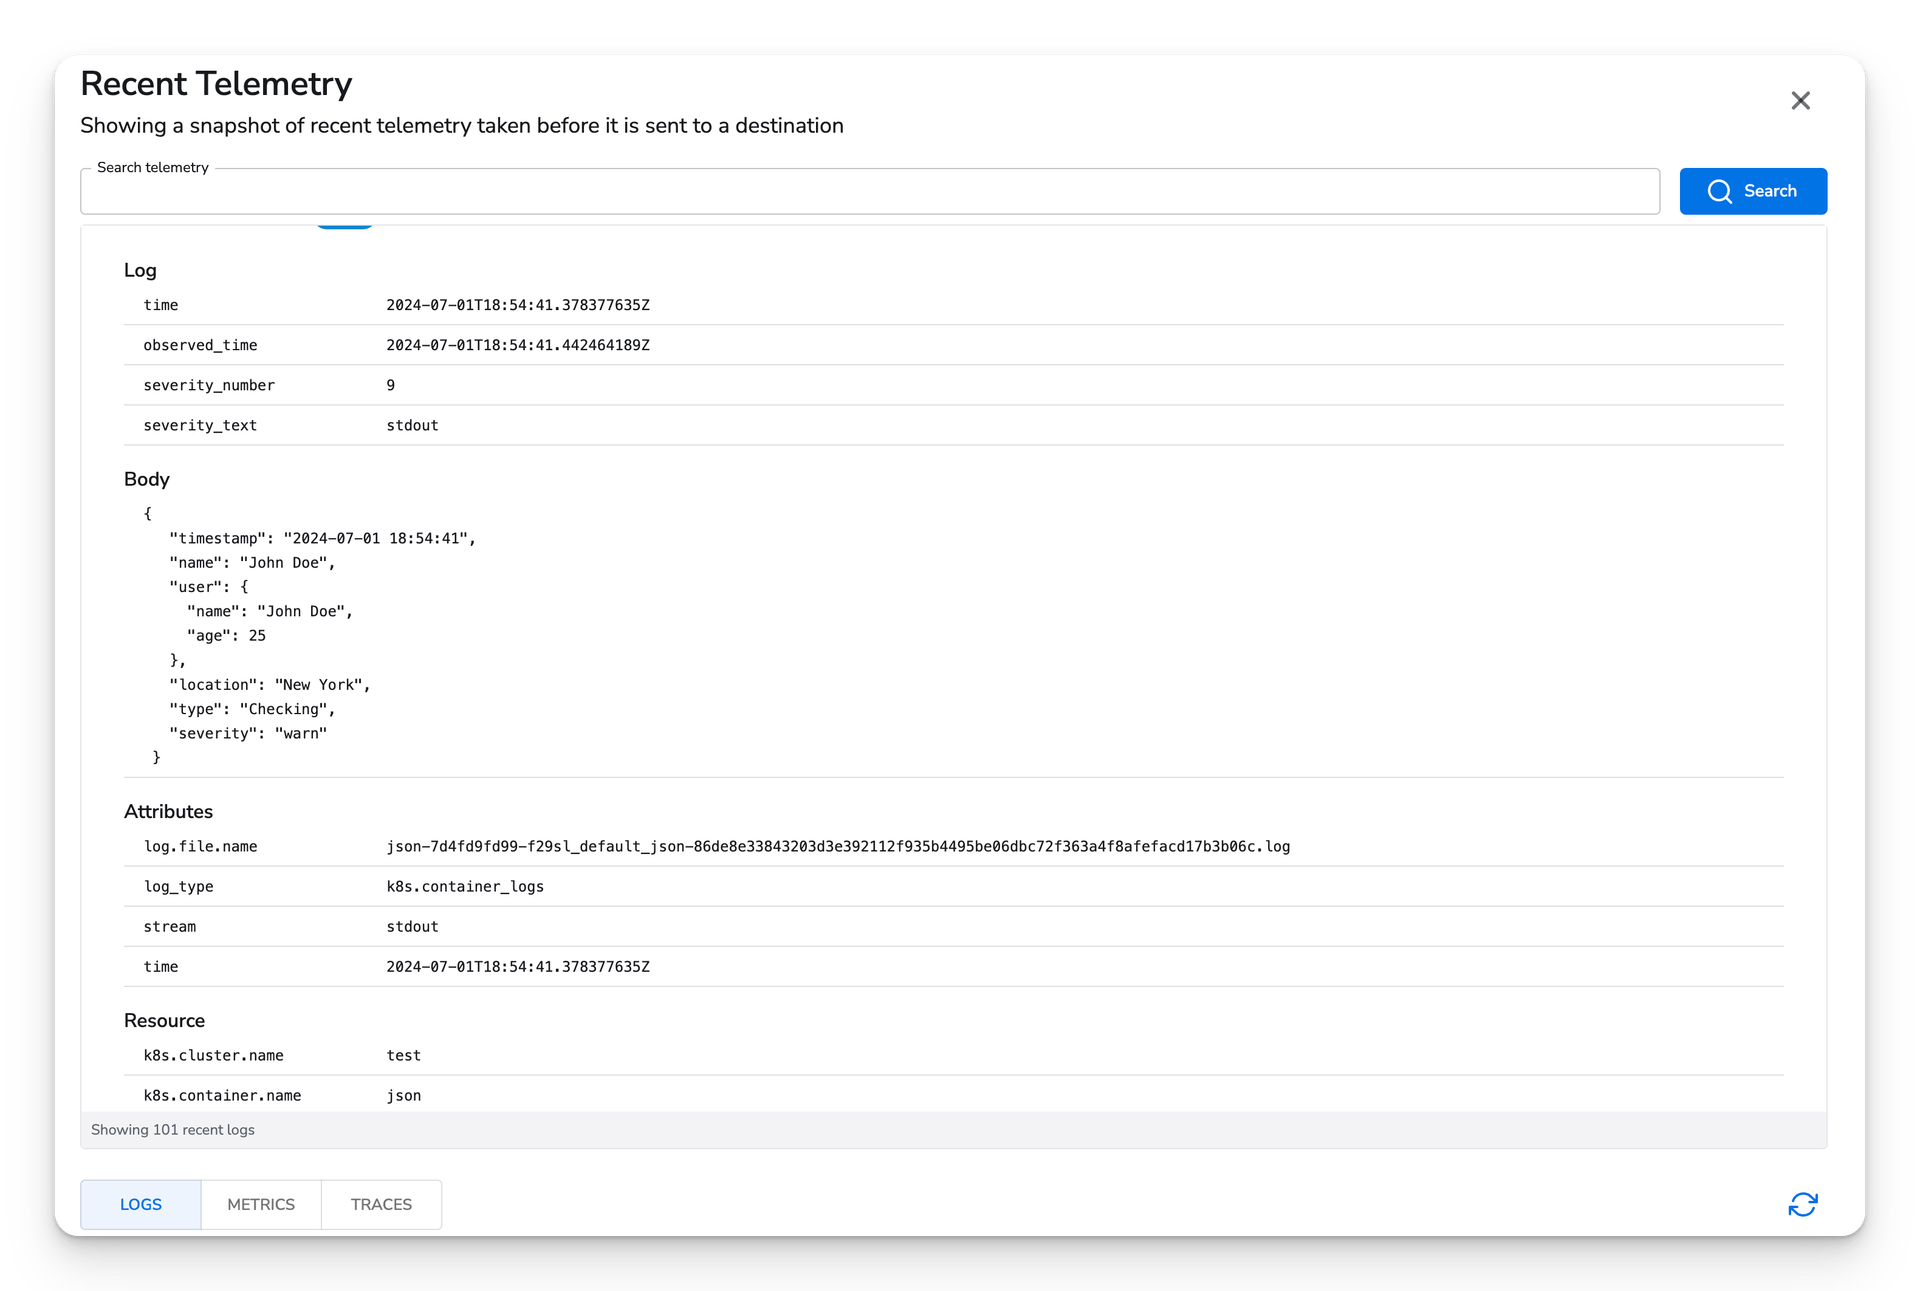Switch to the LOGS tab
This screenshot has height=1291, width=1920.
coord(141,1204)
